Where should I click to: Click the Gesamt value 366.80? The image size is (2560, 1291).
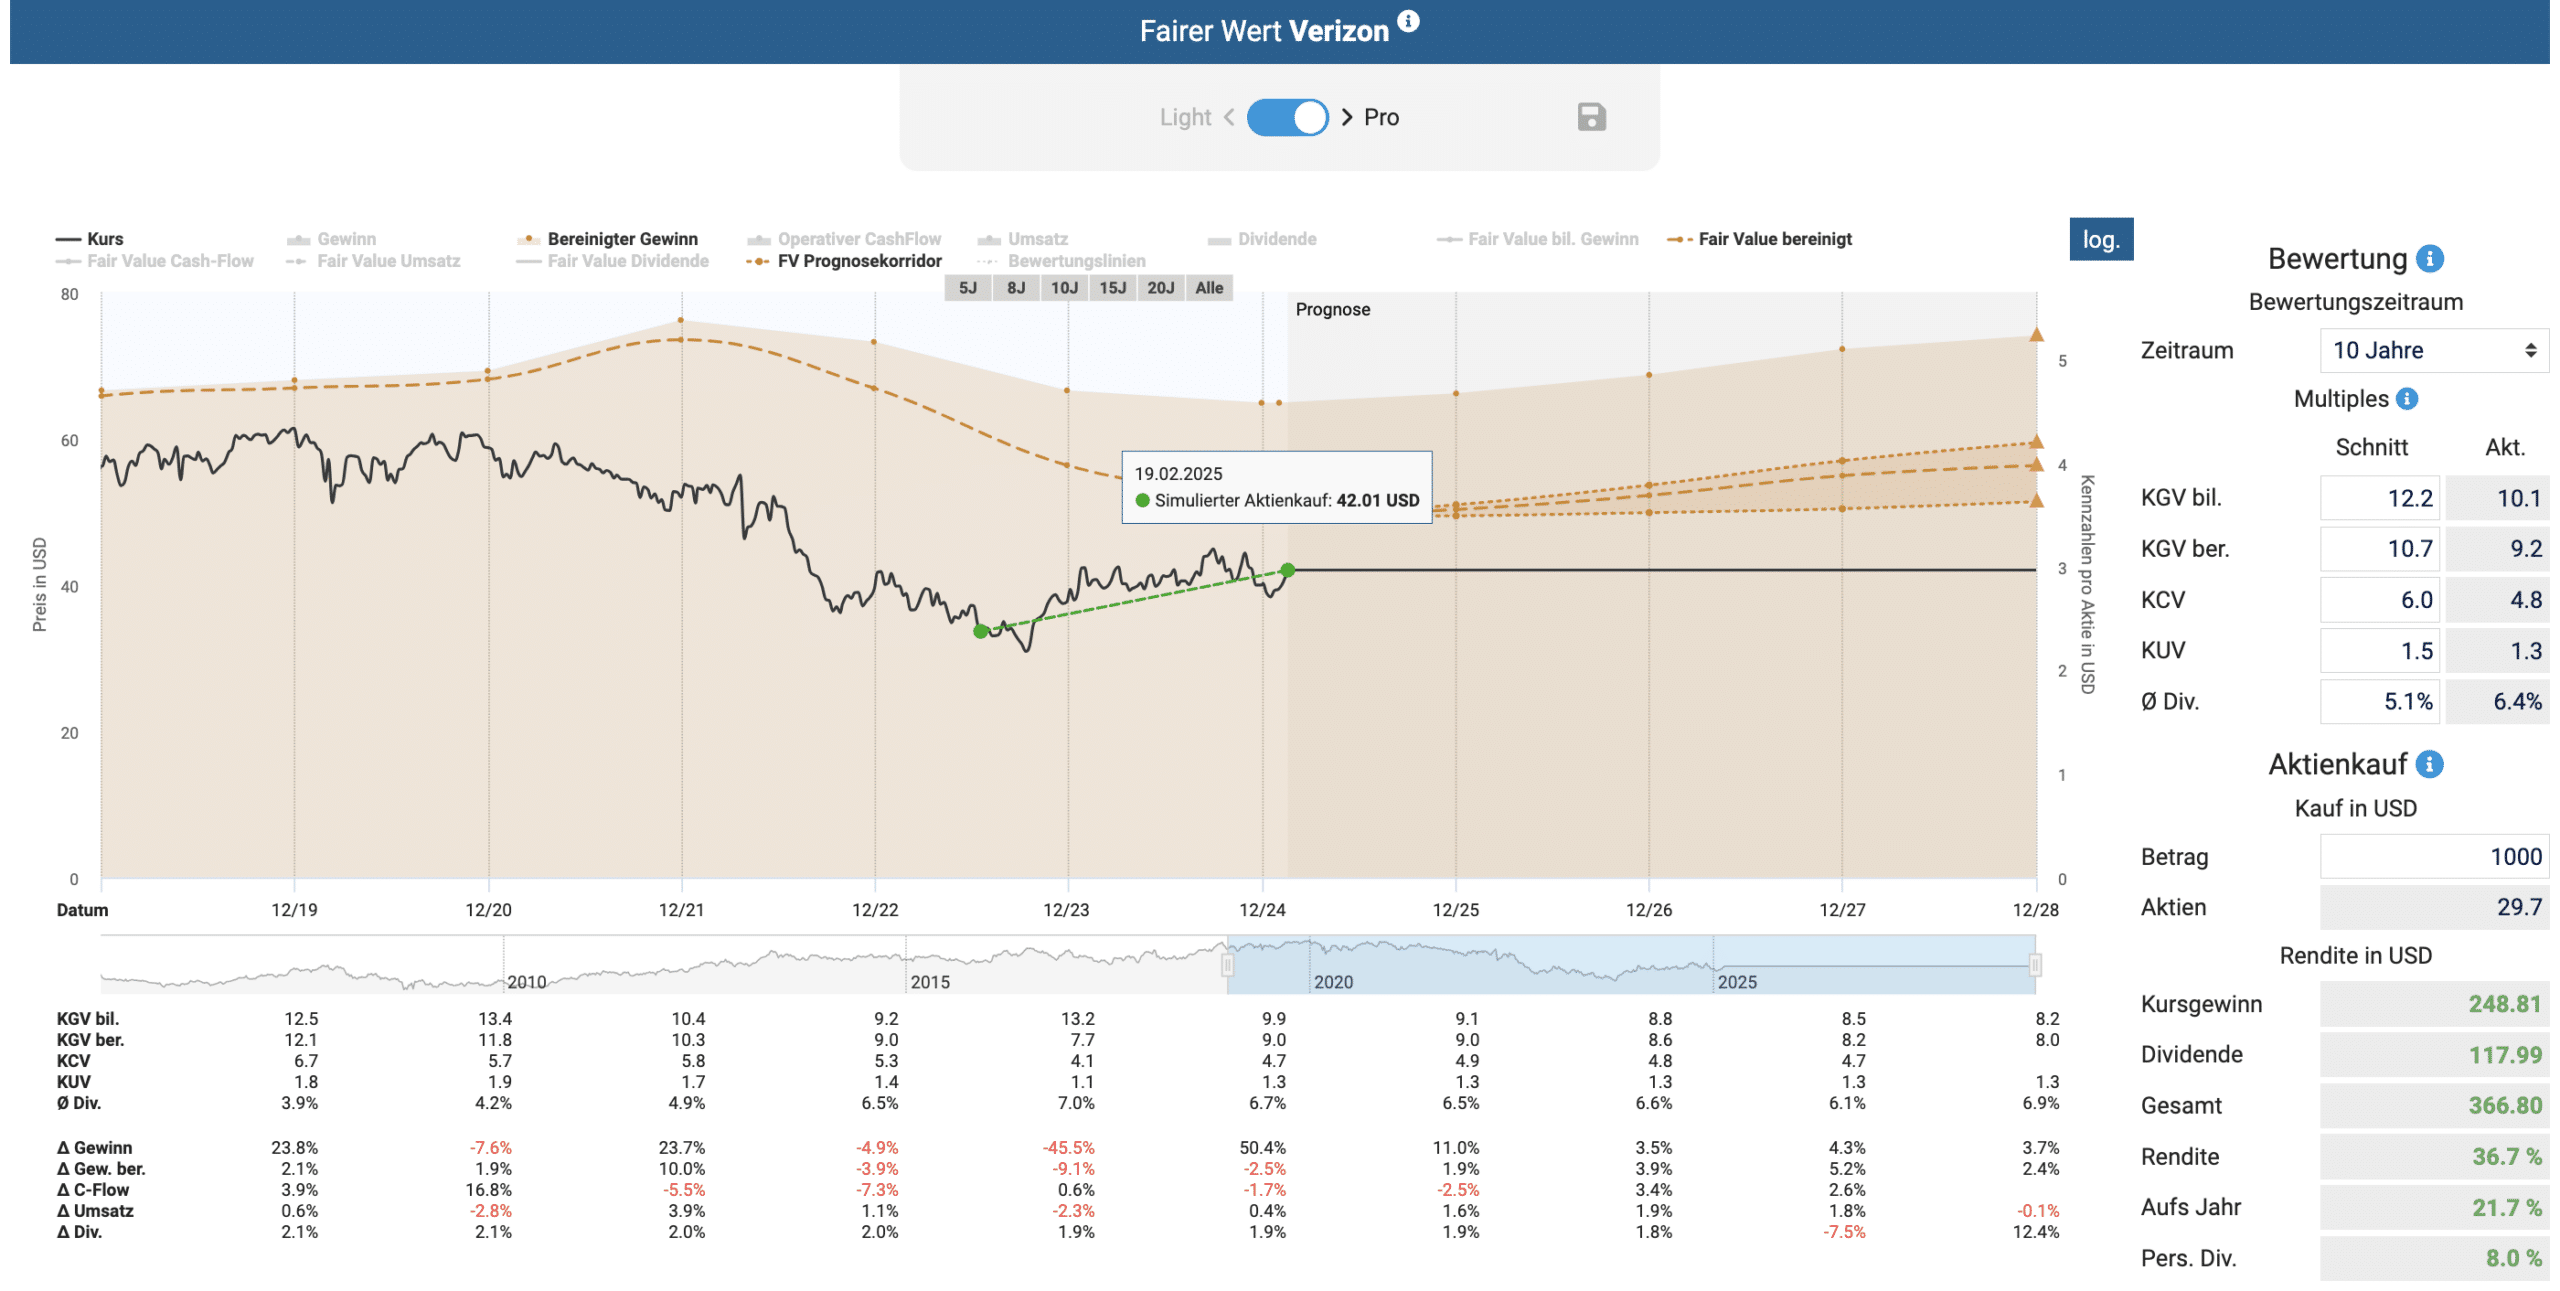tap(2434, 1106)
